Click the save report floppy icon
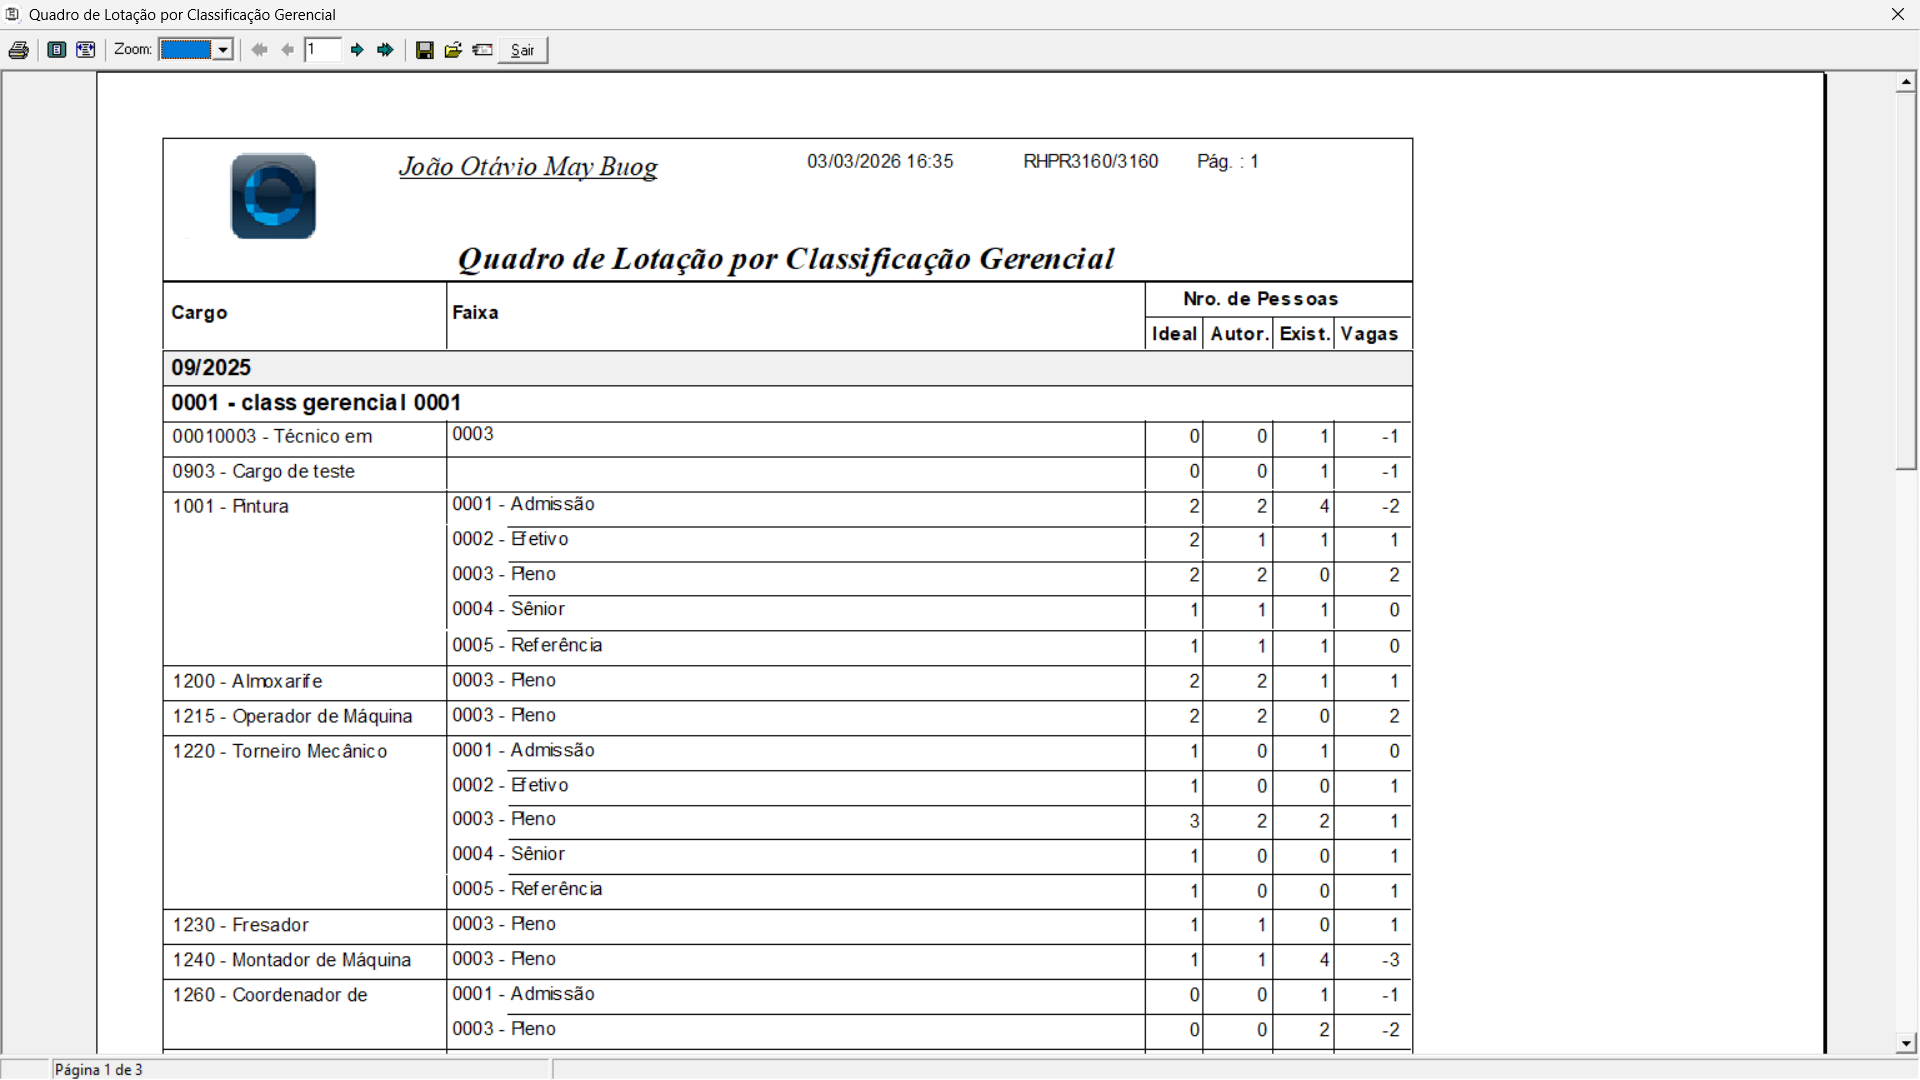 (x=425, y=50)
